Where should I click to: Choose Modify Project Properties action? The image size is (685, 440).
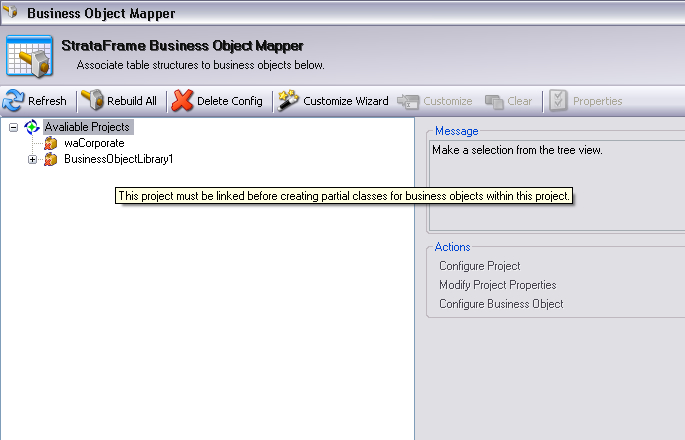[x=497, y=285]
